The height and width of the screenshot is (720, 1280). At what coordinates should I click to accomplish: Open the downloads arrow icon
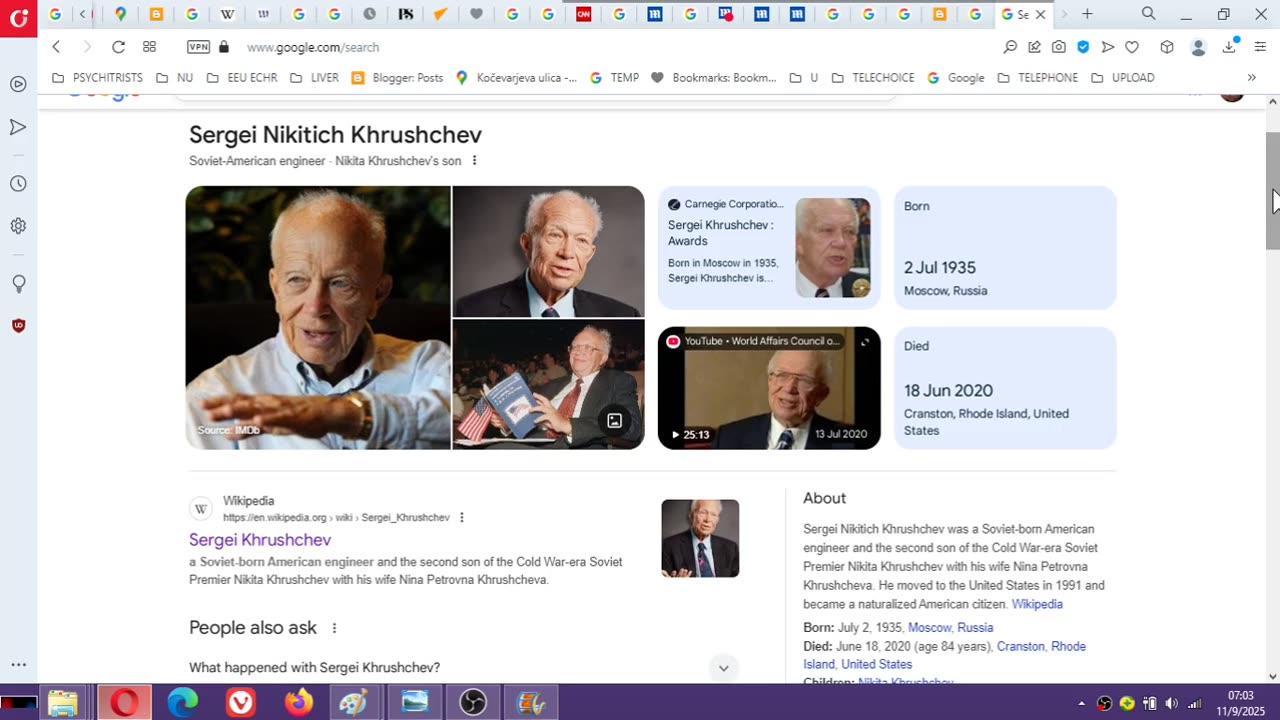(1229, 47)
